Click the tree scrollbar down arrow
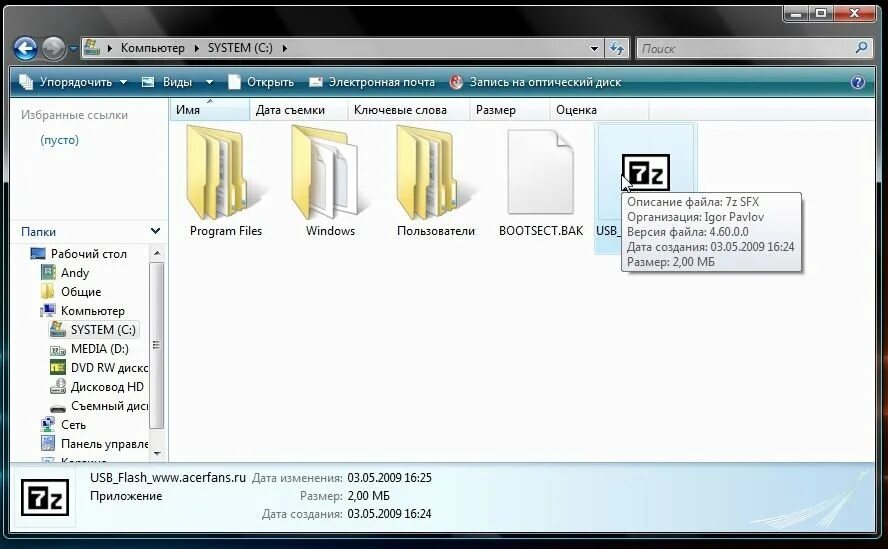This screenshot has width=888, height=549. 157,454
